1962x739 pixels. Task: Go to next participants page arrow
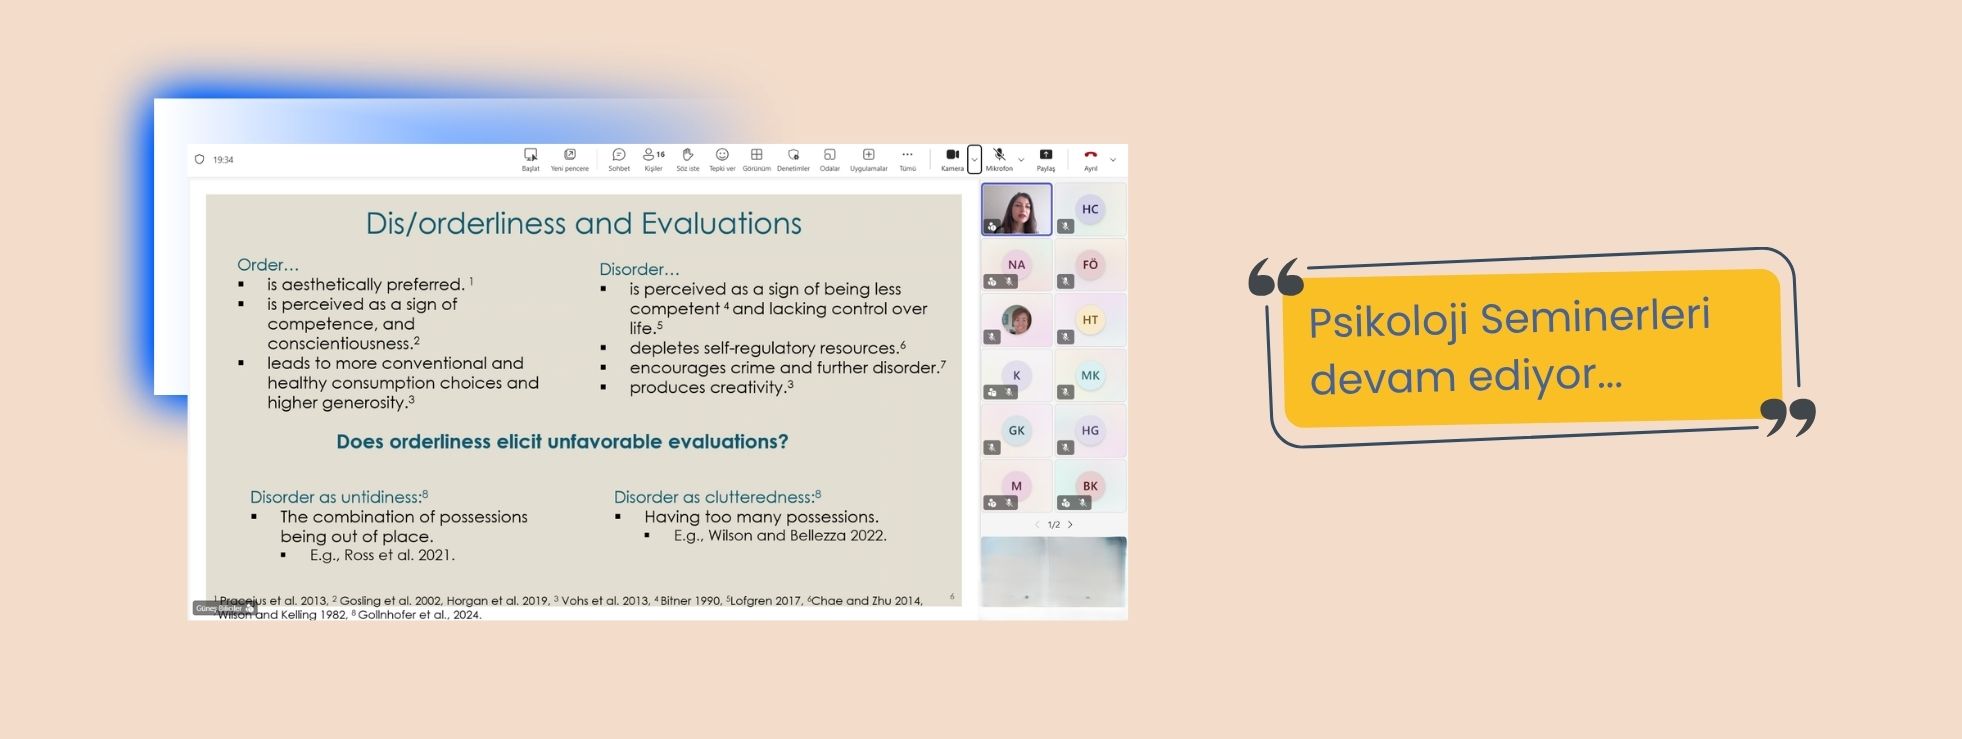[1071, 525]
